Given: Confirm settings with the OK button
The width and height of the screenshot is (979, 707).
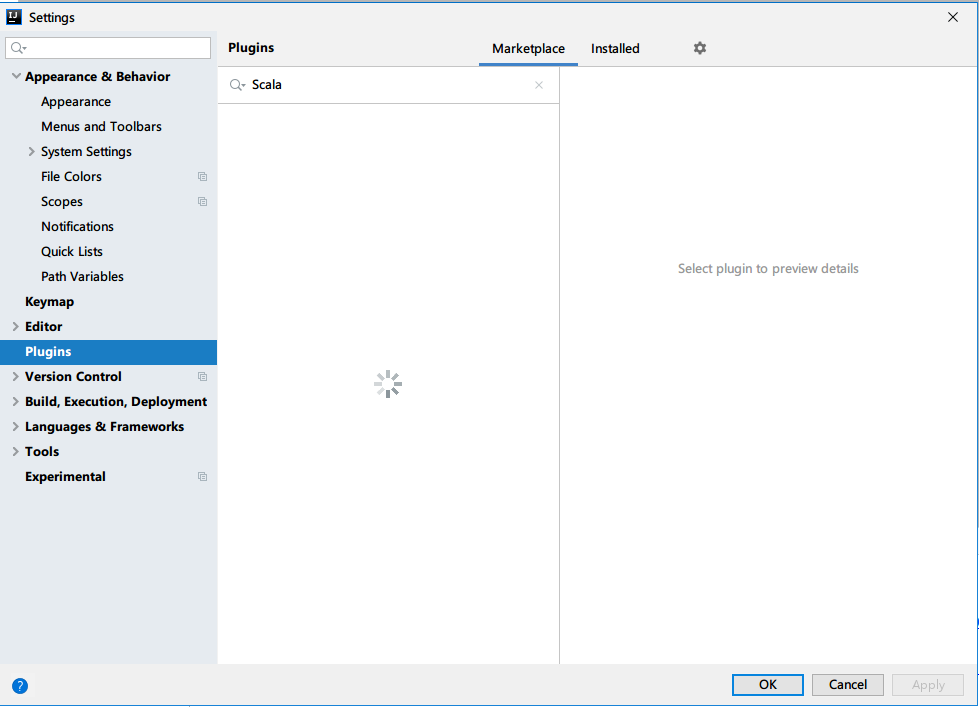Looking at the screenshot, I should (767, 685).
